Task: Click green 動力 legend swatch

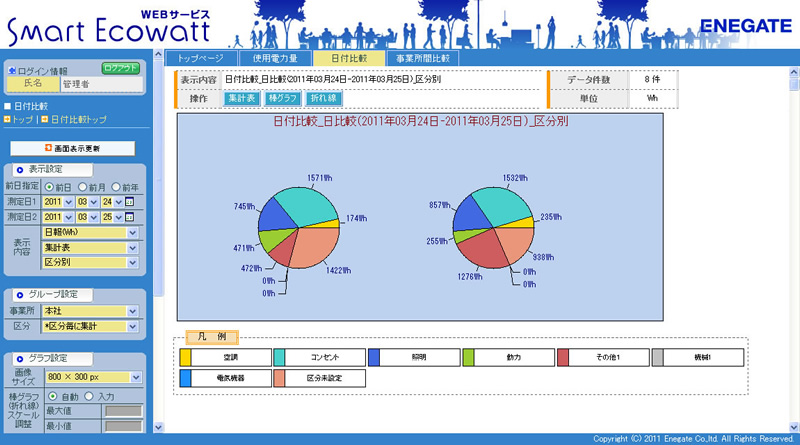Action: click(x=468, y=357)
